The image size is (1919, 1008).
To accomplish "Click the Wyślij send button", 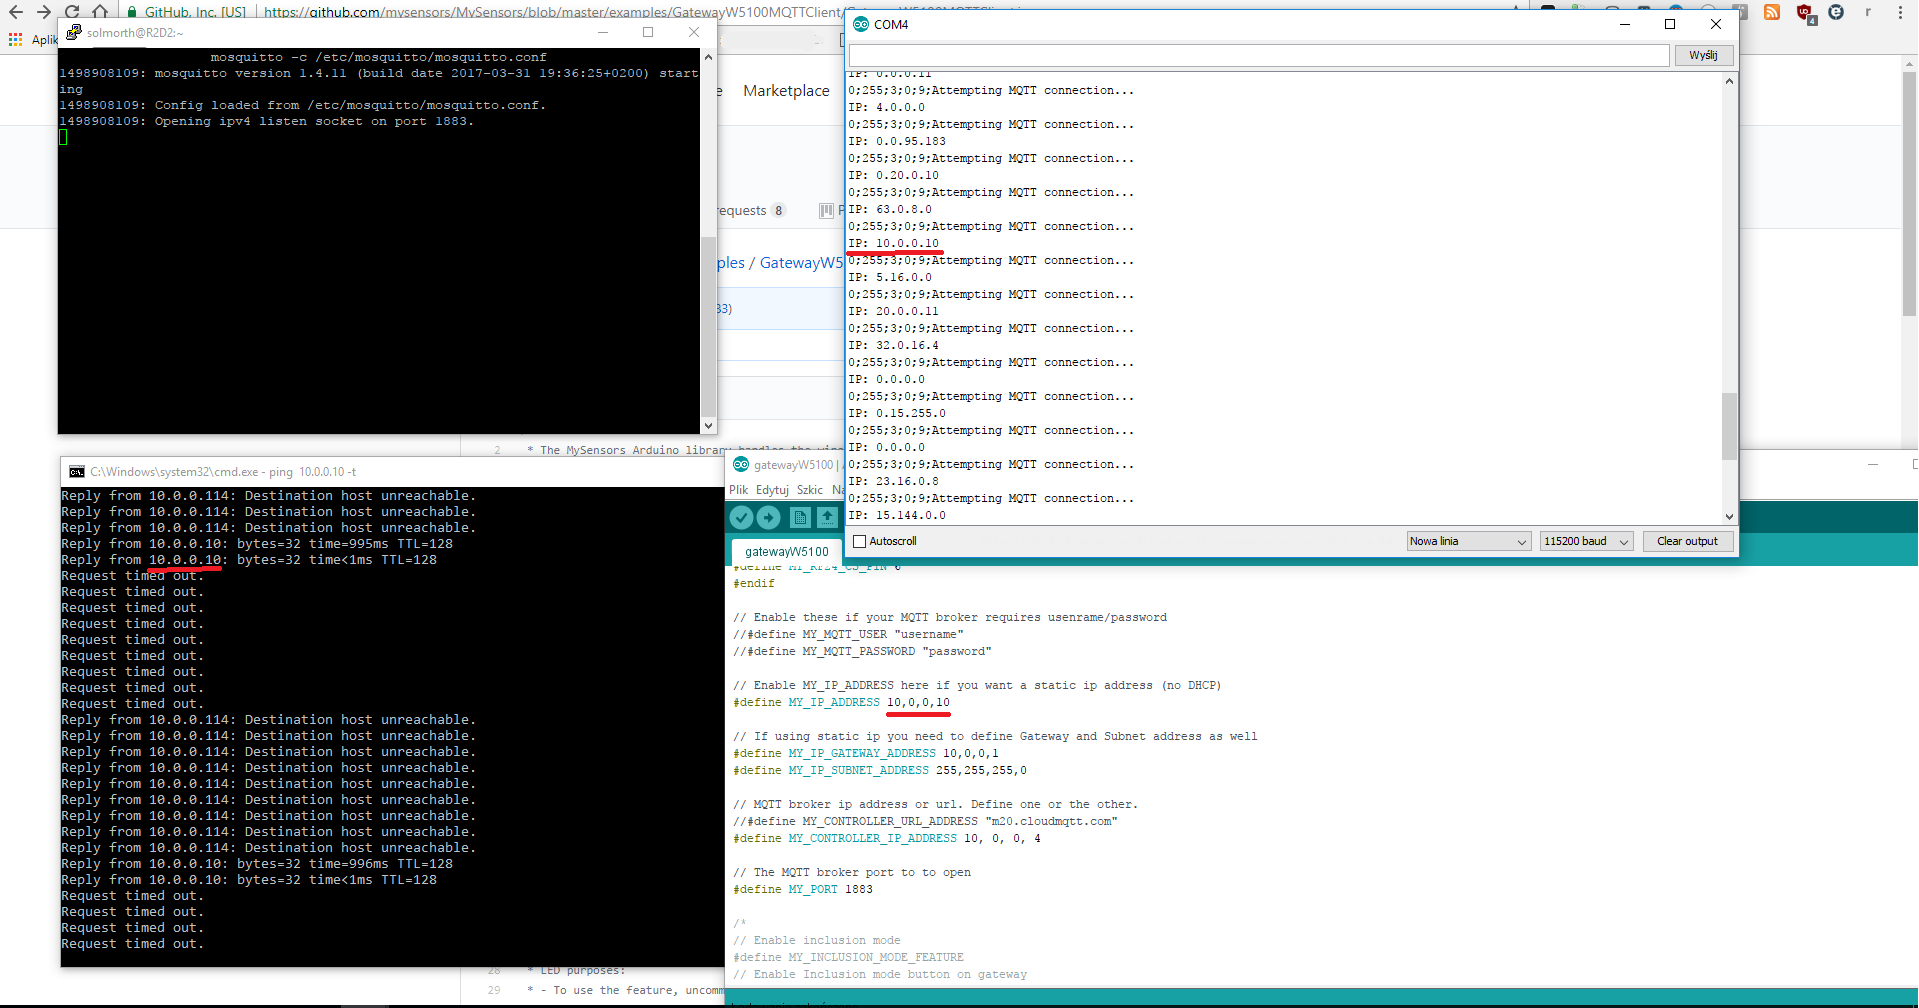I will tap(1703, 55).
